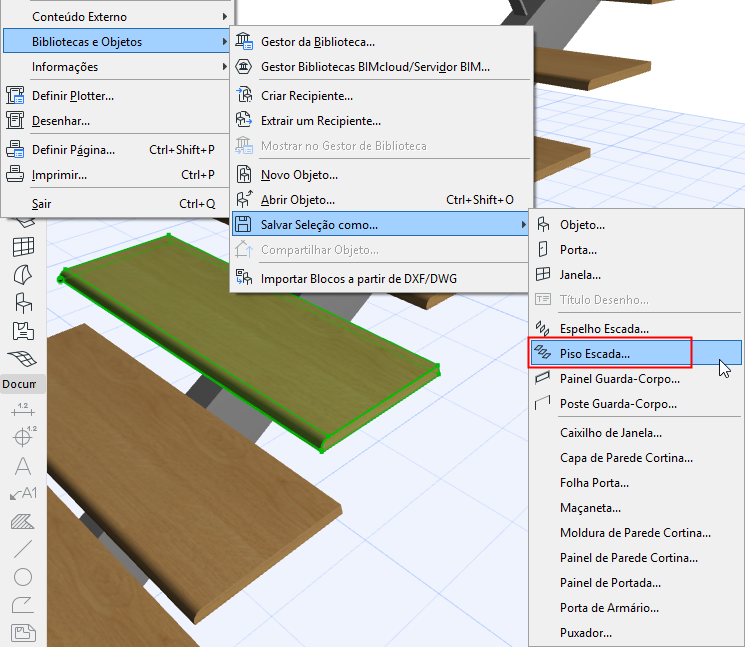Image resolution: width=745 pixels, height=647 pixels.
Task: Expand Bibliotecas e Objetos submenu
Action: pos(116,41)
